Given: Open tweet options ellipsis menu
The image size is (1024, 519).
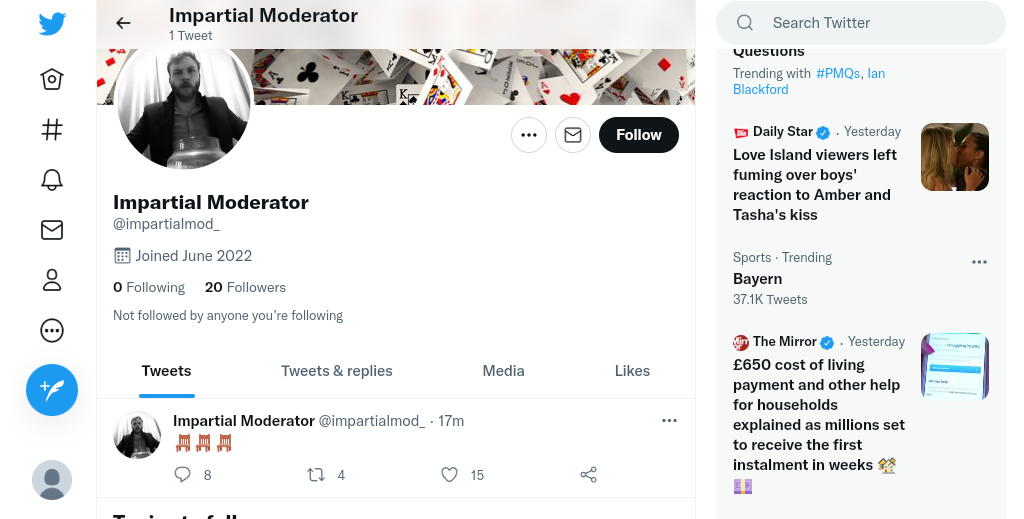Looking at the screenshot, I should coord(669,421).
